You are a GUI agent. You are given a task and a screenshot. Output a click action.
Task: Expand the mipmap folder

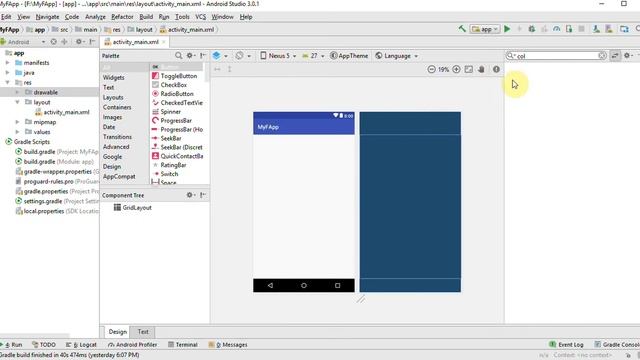click(17, 122)
